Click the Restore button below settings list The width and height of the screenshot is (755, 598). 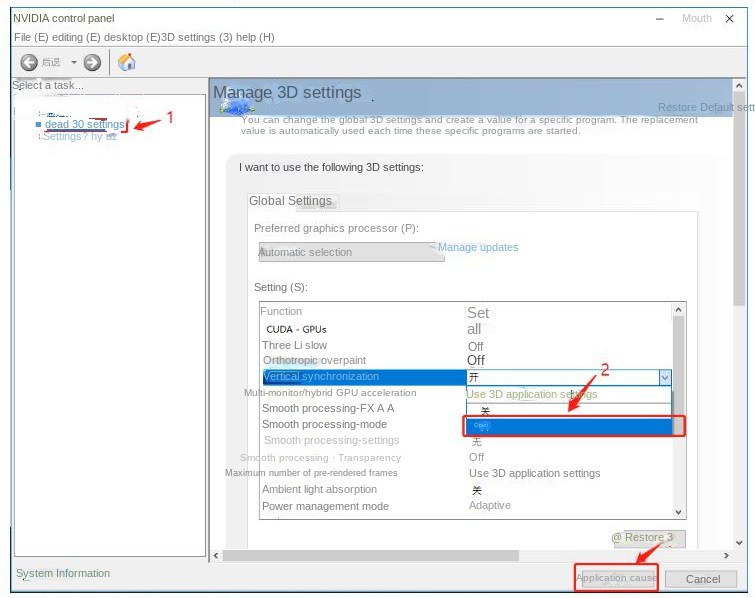click(648, 538)
